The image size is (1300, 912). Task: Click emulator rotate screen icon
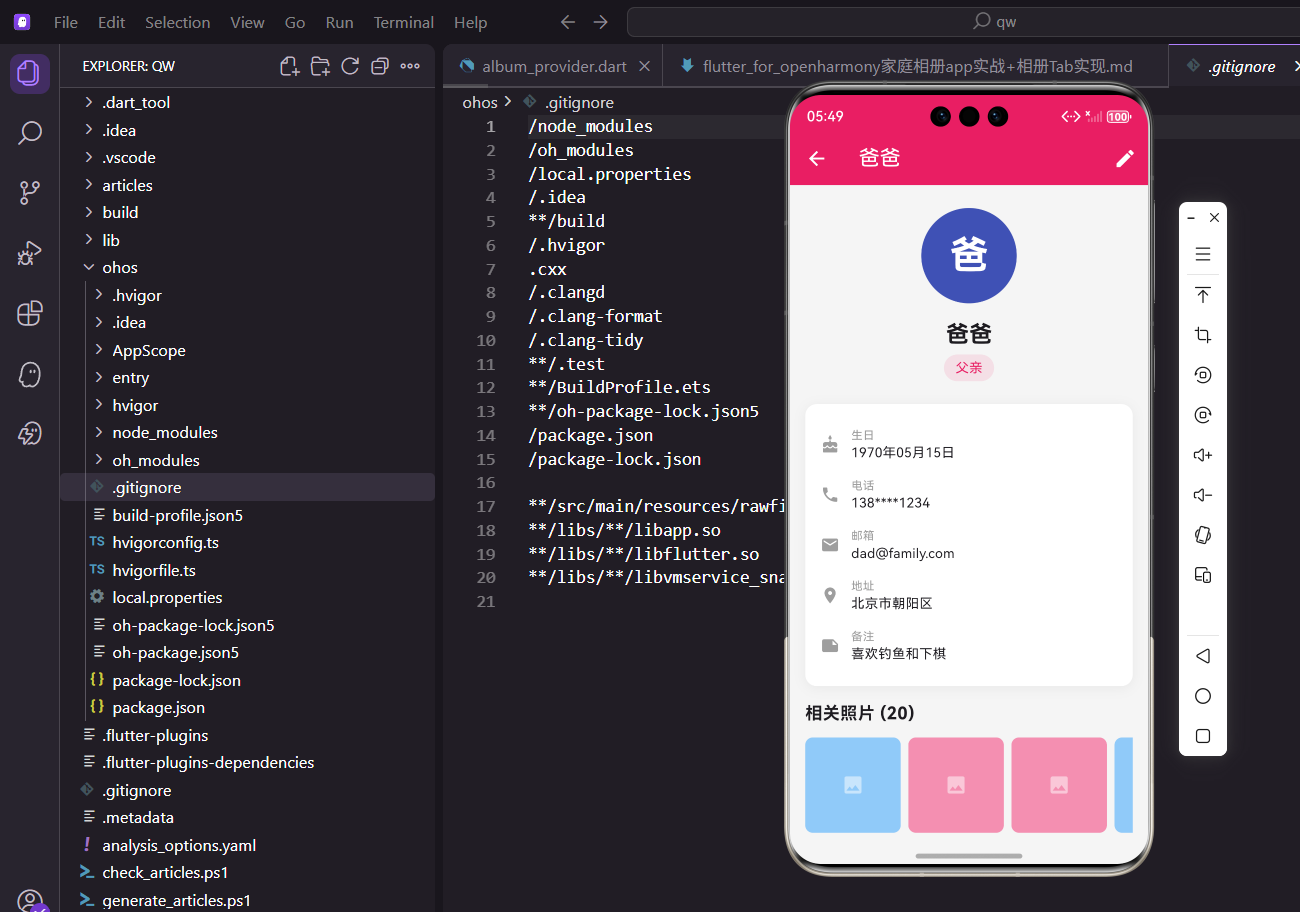pos(1203,535)
